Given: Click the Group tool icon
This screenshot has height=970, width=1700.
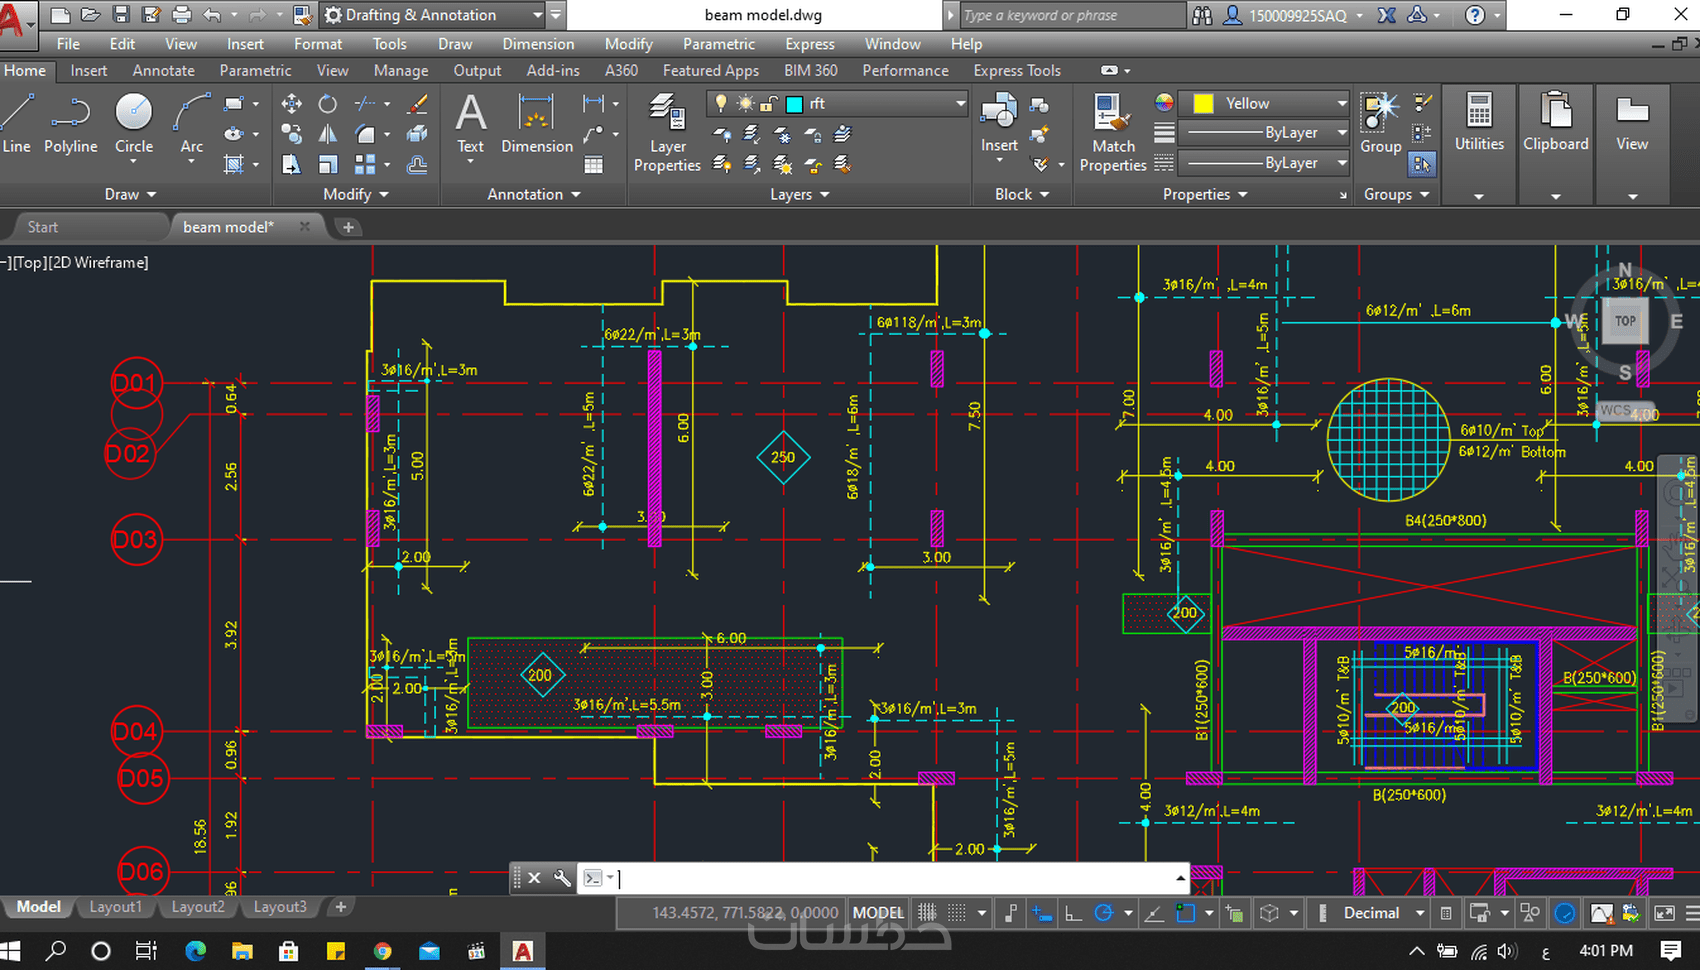Looking at the screenshot, I should 1381,124.
